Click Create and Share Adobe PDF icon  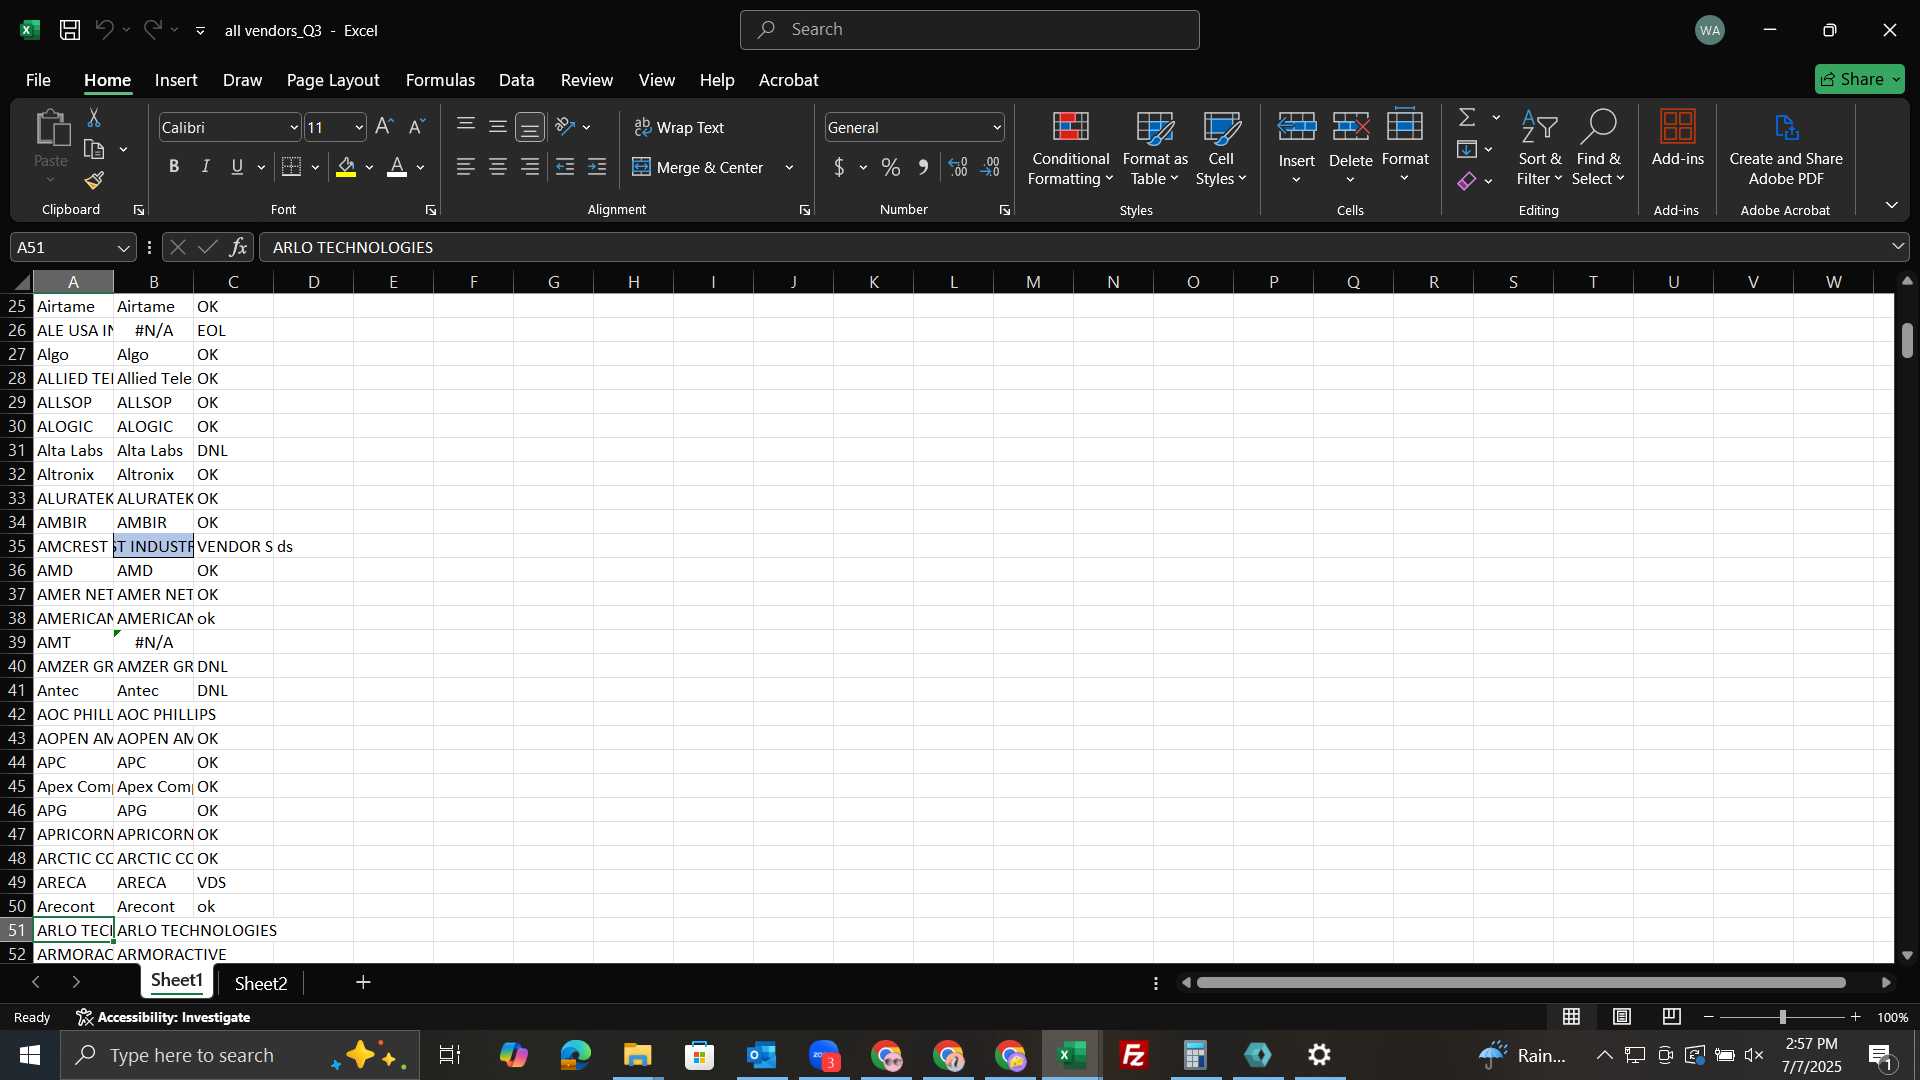pos(1786,148)
